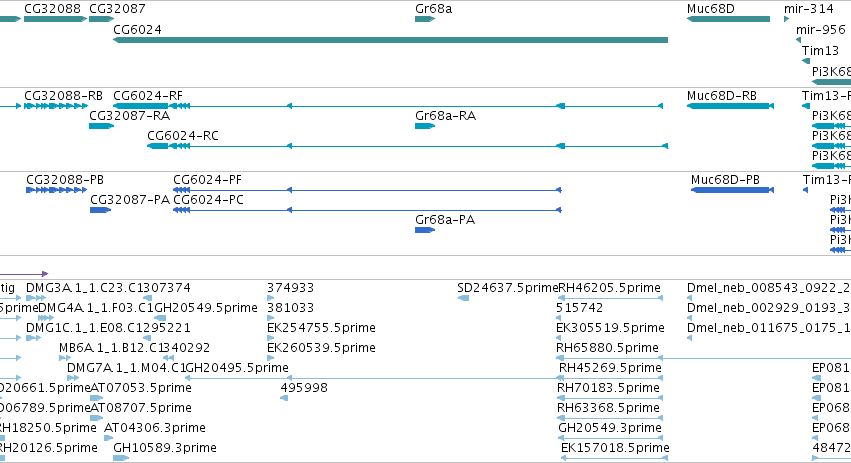The image size is (851, 463).
Task: Click the mir-956 arrow marker
Action: [798, 40]
